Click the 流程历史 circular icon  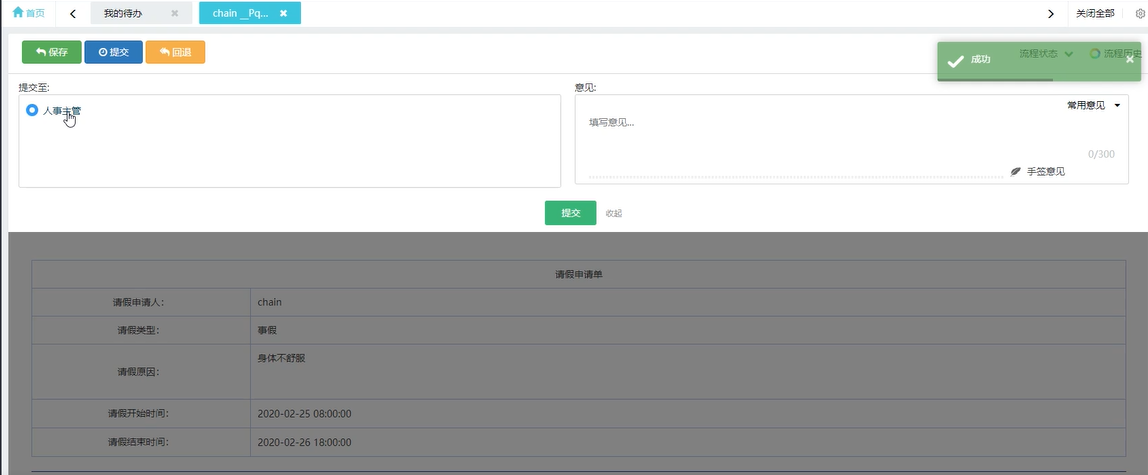coord(1095,54)
